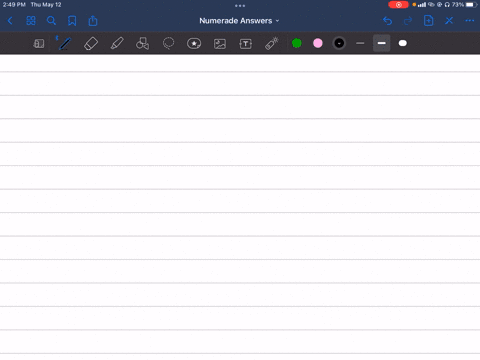Choose the green pen color
The height and width of the screenshot is (360, 480).
coord(297,43)
